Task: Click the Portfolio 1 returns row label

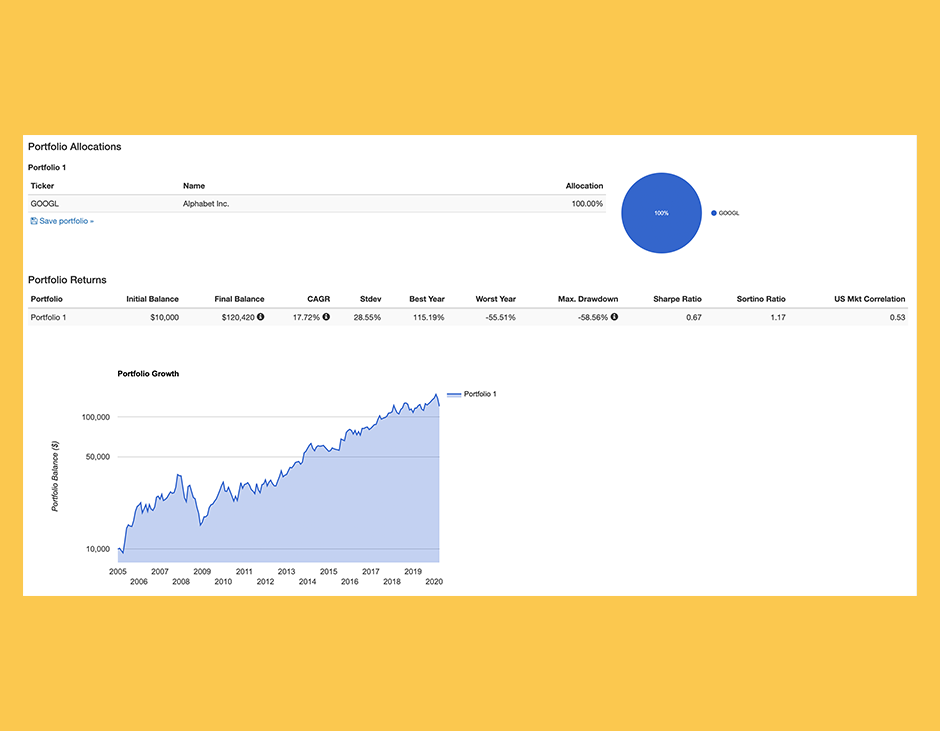Action: 48,317
